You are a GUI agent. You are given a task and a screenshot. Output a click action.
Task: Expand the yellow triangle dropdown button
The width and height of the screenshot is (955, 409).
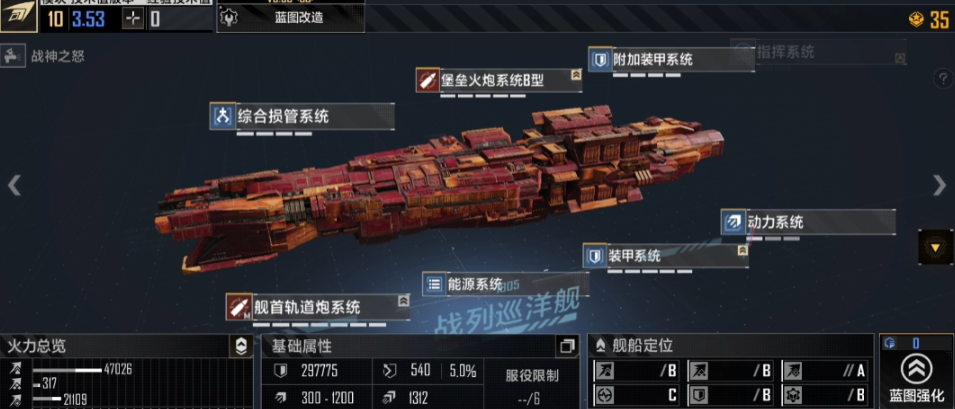[935, 246]
